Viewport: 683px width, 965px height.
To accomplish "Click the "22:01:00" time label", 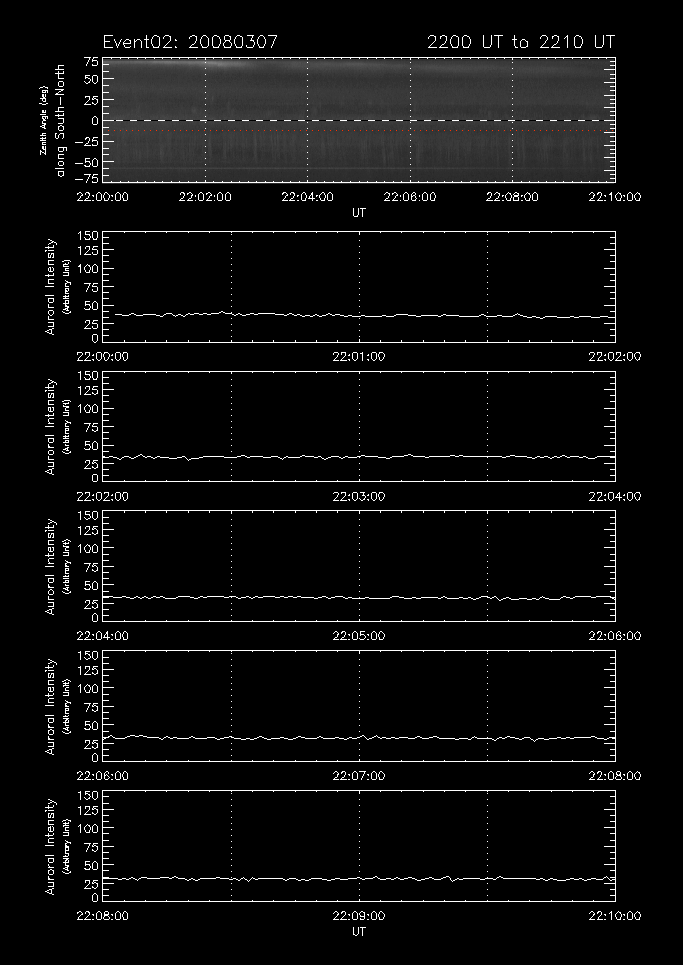I will [x=359, y=356].
